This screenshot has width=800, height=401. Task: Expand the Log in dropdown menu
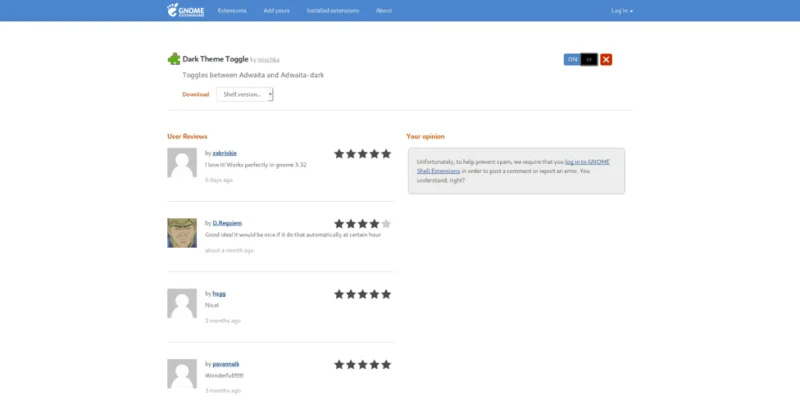point(621,11)
